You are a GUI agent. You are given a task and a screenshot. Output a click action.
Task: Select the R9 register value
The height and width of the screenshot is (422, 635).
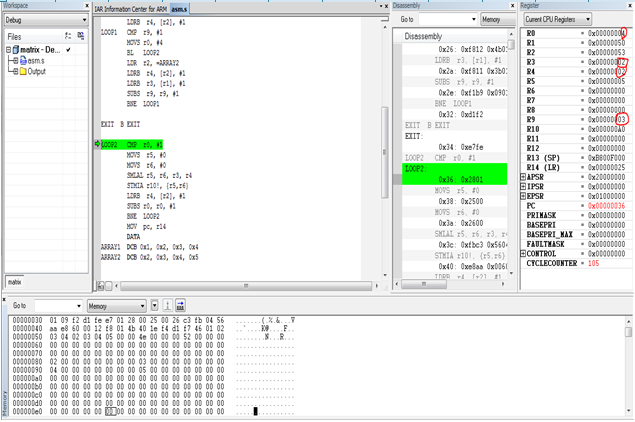[x=606, y=119]
